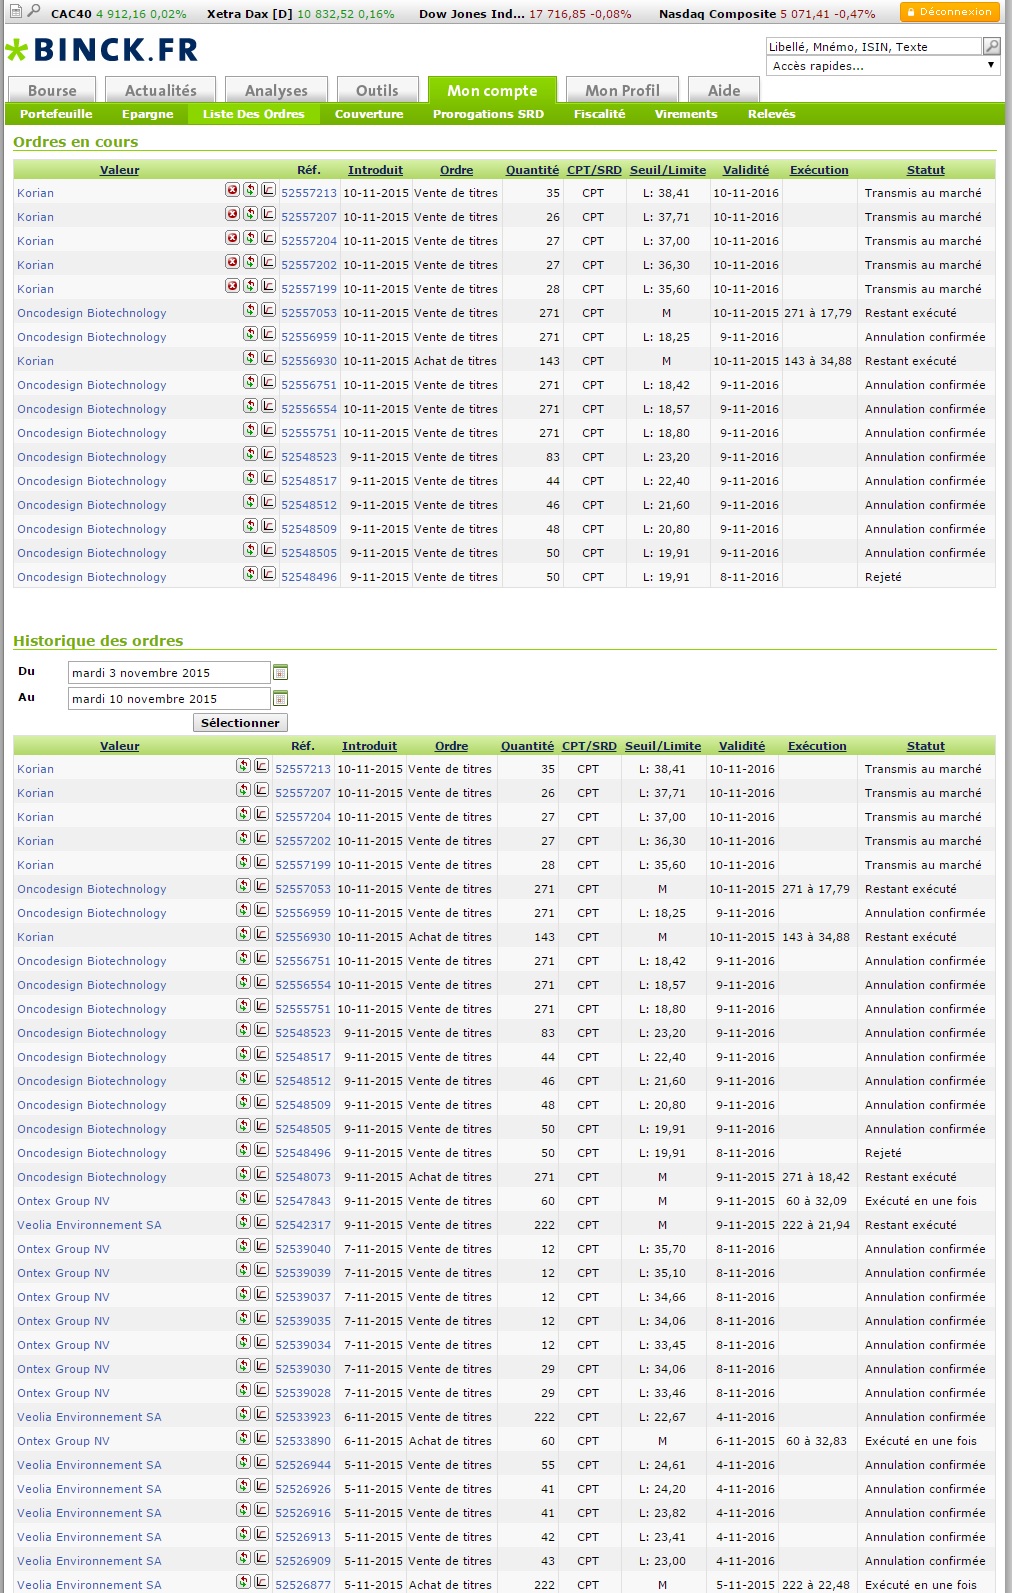Screen dimensions: 1012x1593
Task: Select Couverture in the green submenu
Action: [x=369, y=114]
